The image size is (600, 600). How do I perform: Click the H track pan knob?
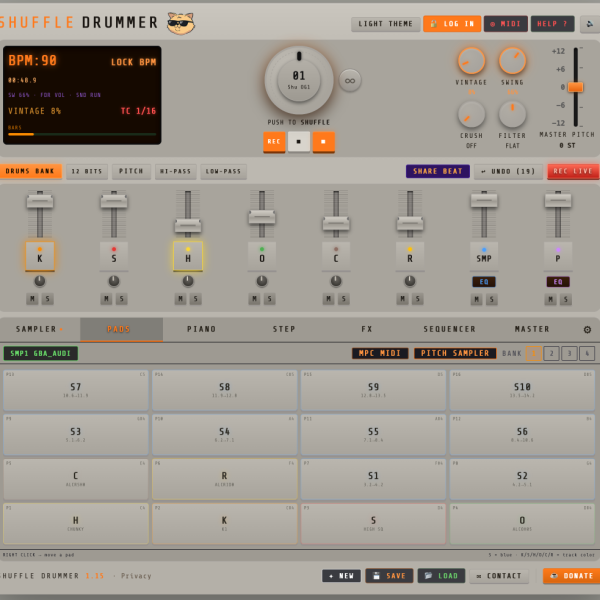(188, 281)
